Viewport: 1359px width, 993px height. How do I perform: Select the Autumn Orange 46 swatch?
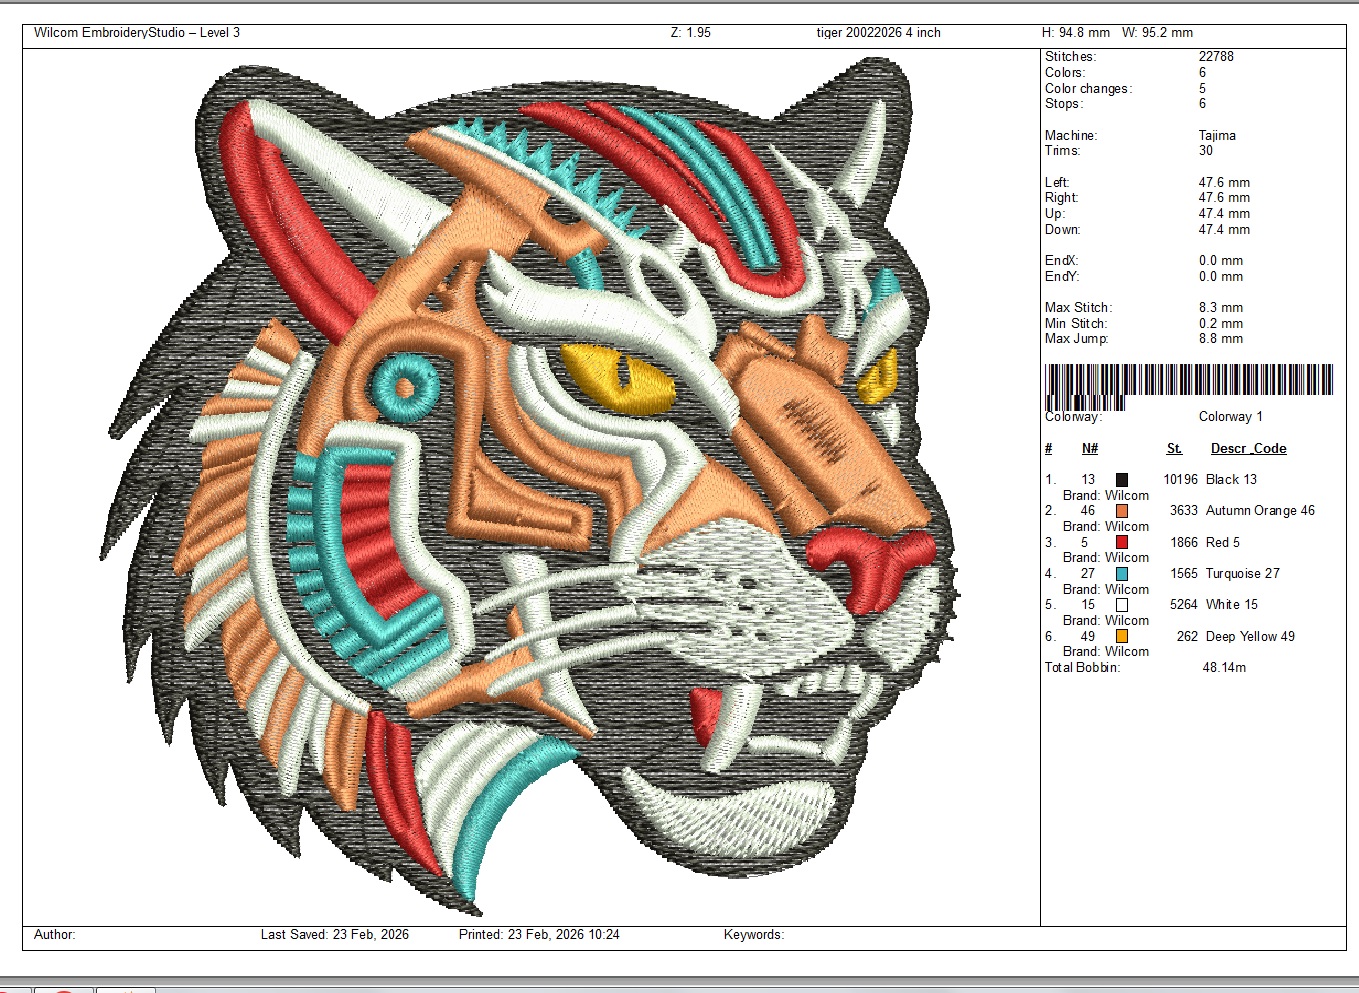[x=1122, y=511]
